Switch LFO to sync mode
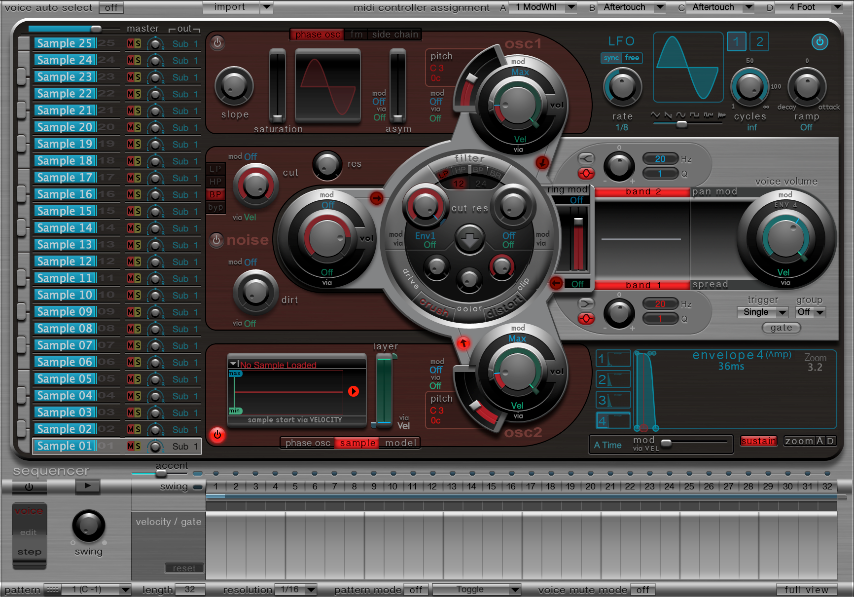Viewport: 855px width, 597px height. 611,58
